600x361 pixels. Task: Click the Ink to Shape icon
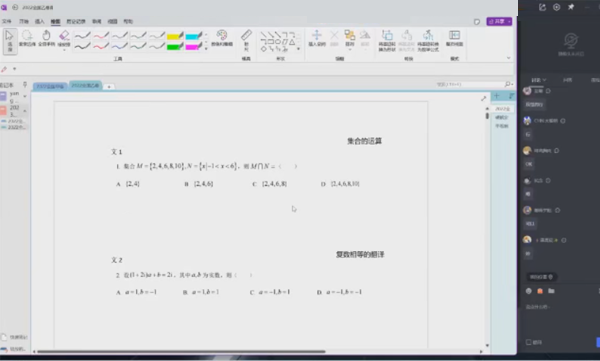[x=387, y=41]
